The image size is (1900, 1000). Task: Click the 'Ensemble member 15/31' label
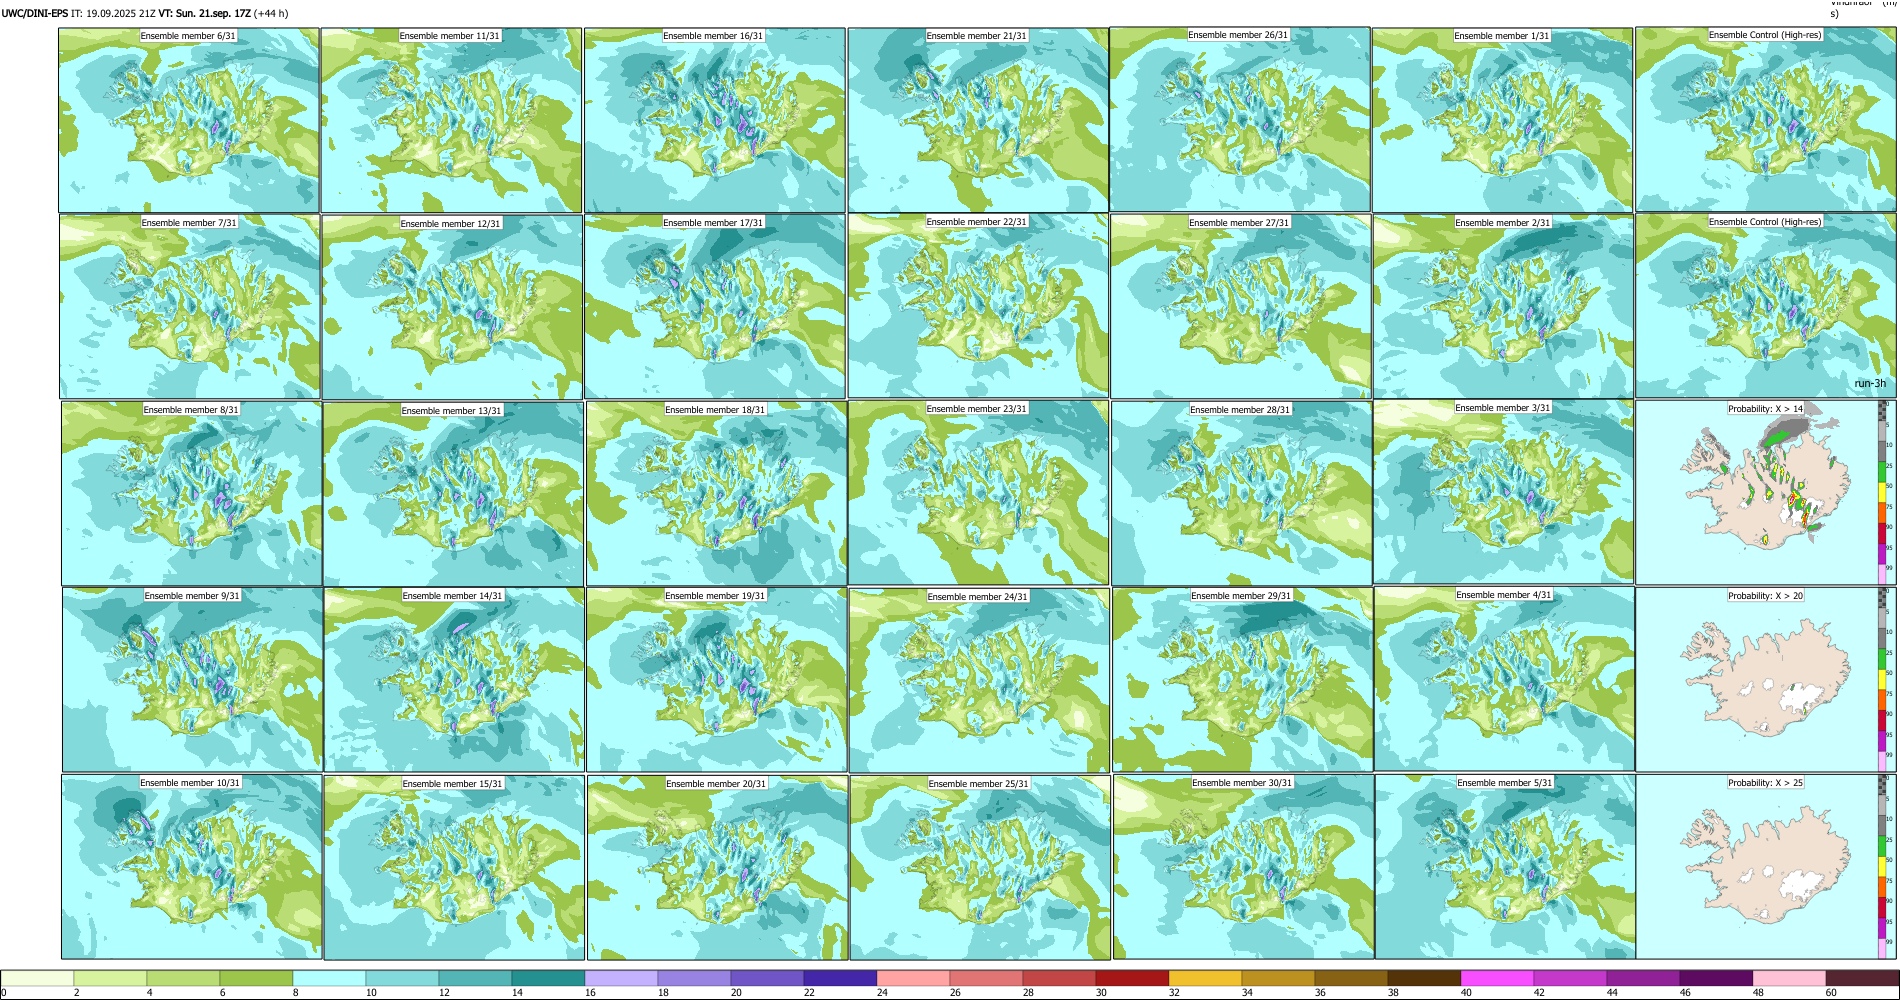453,784
